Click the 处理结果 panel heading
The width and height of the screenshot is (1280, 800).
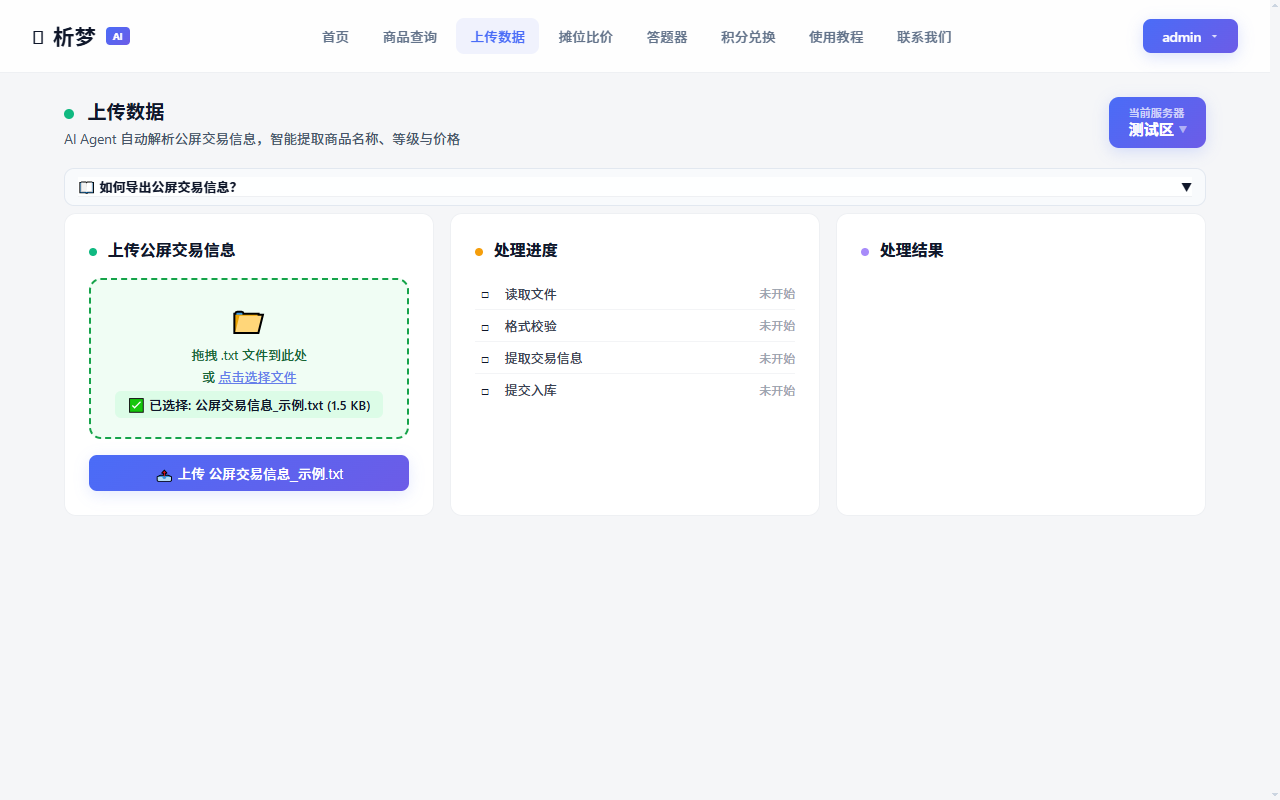pos(912,250)
